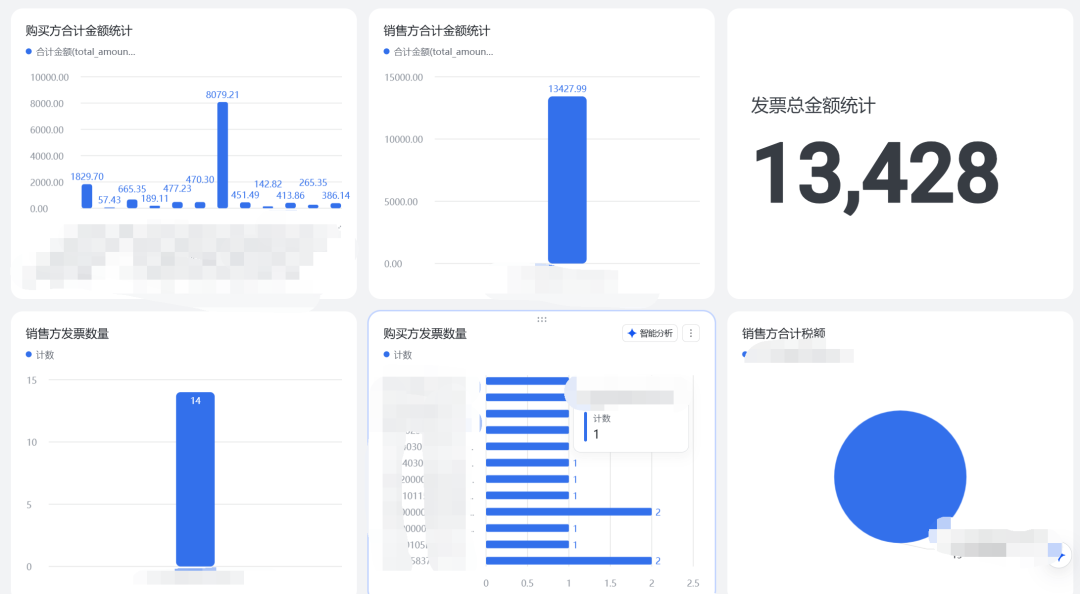Click the 5000.00 axis label

(x=404, y=202)
